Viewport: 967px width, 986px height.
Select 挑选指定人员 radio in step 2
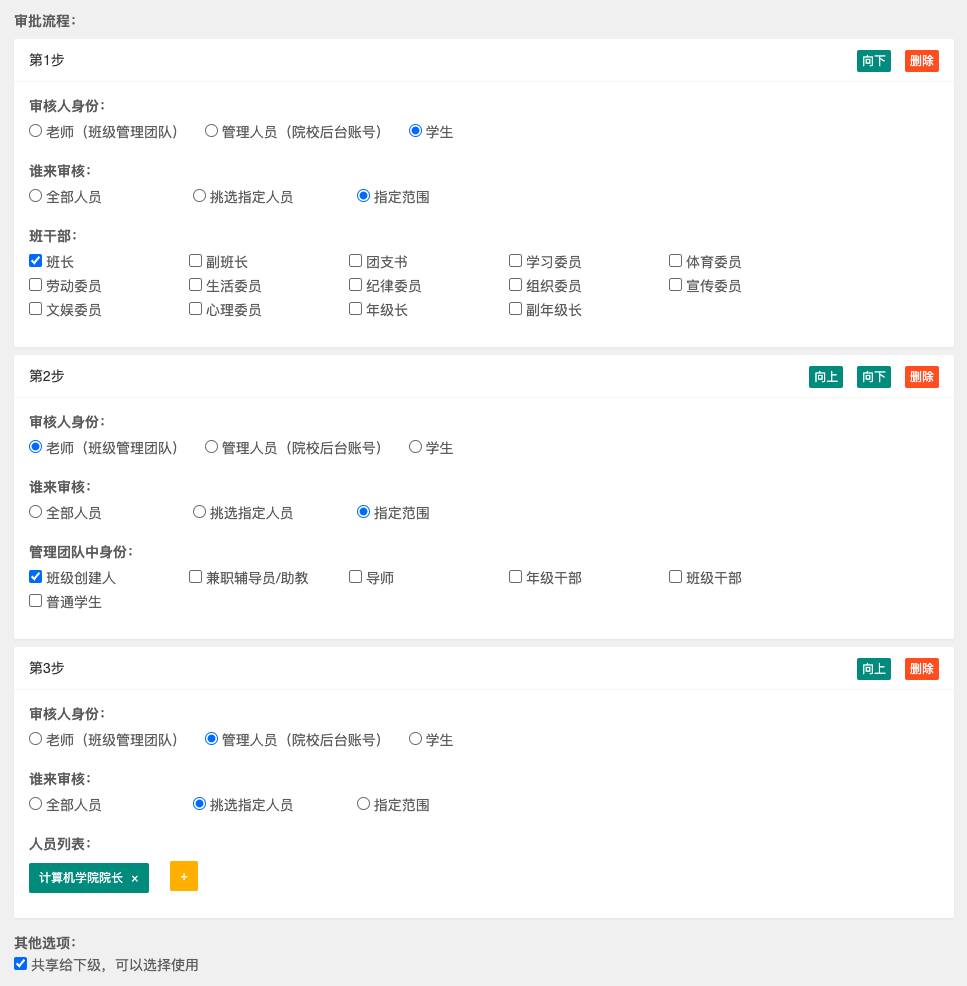tap(200, 512)
